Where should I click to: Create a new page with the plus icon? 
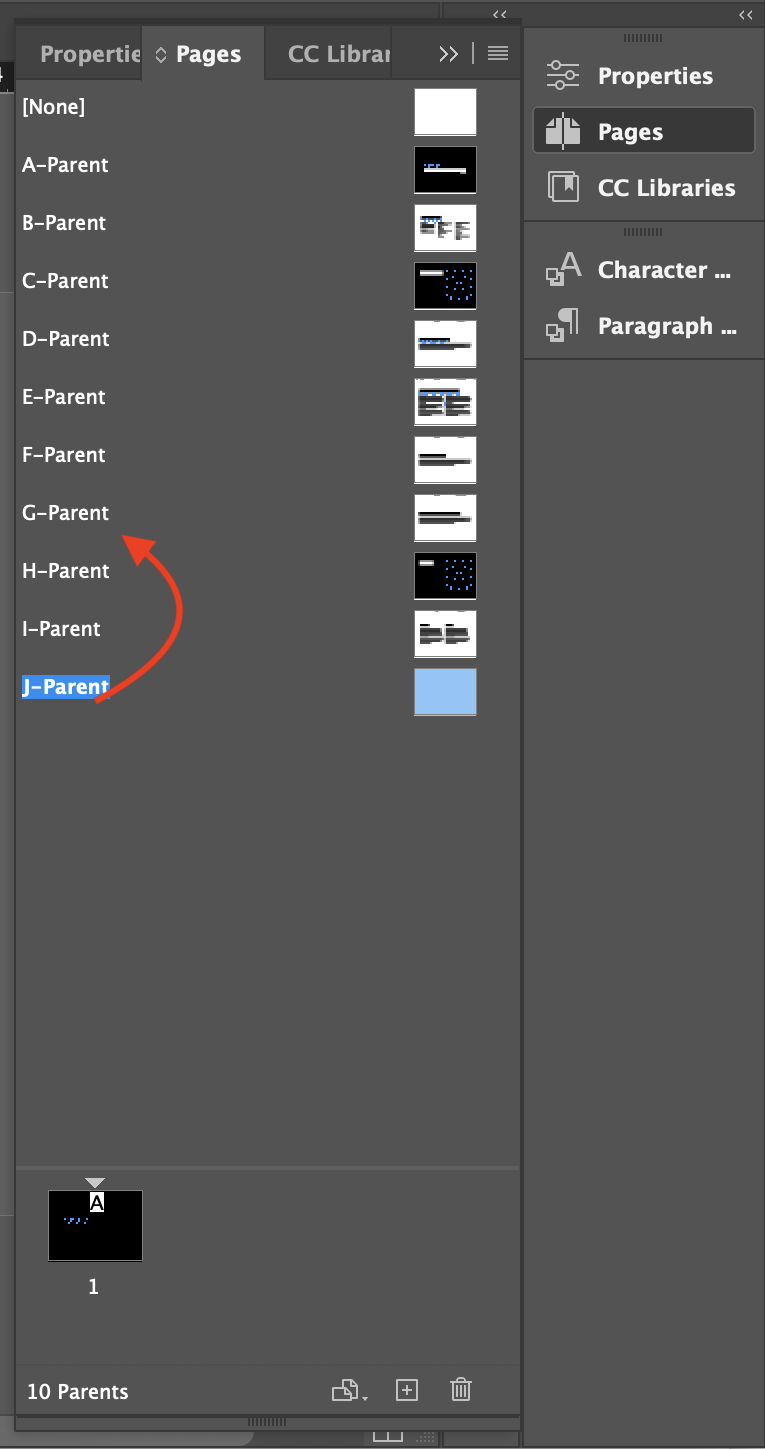click(406, 1389)
